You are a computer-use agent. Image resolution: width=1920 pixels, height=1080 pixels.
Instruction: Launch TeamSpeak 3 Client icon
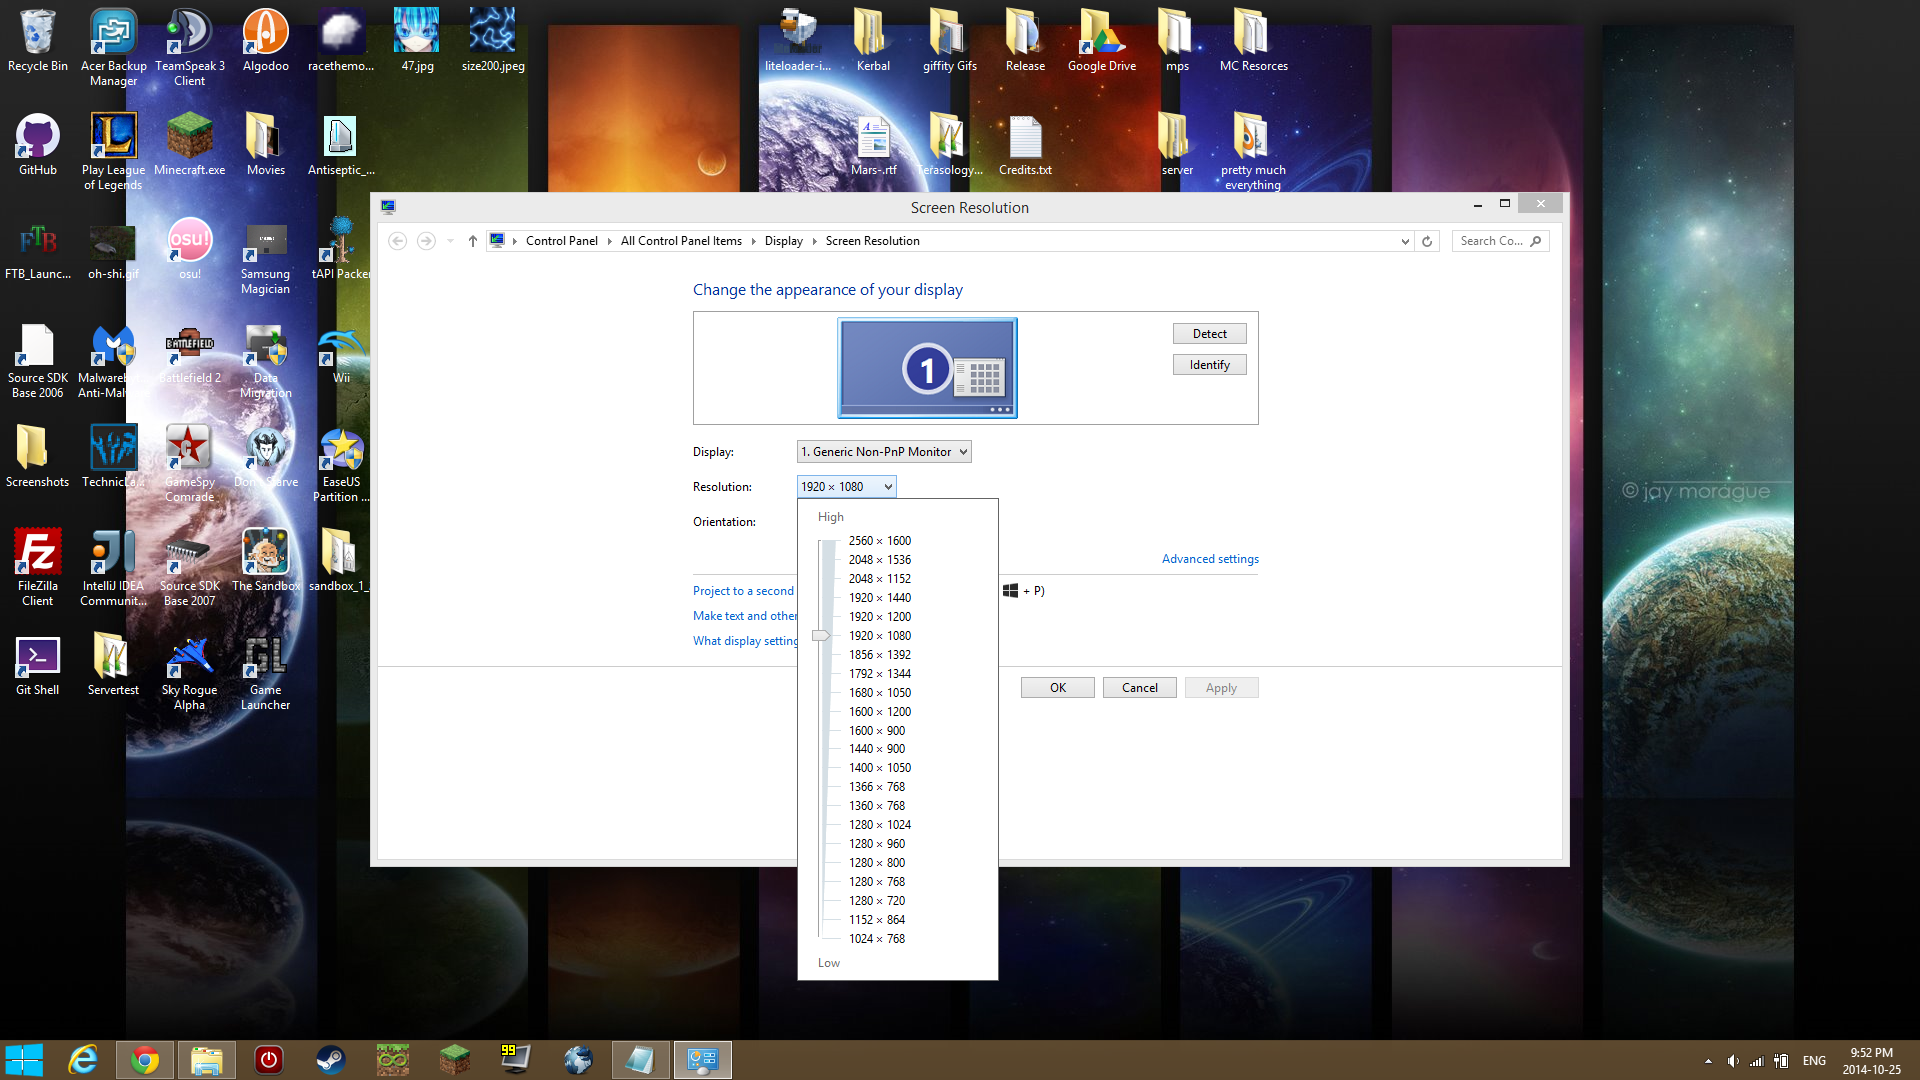pyautogui.click(x=189, y=47)
